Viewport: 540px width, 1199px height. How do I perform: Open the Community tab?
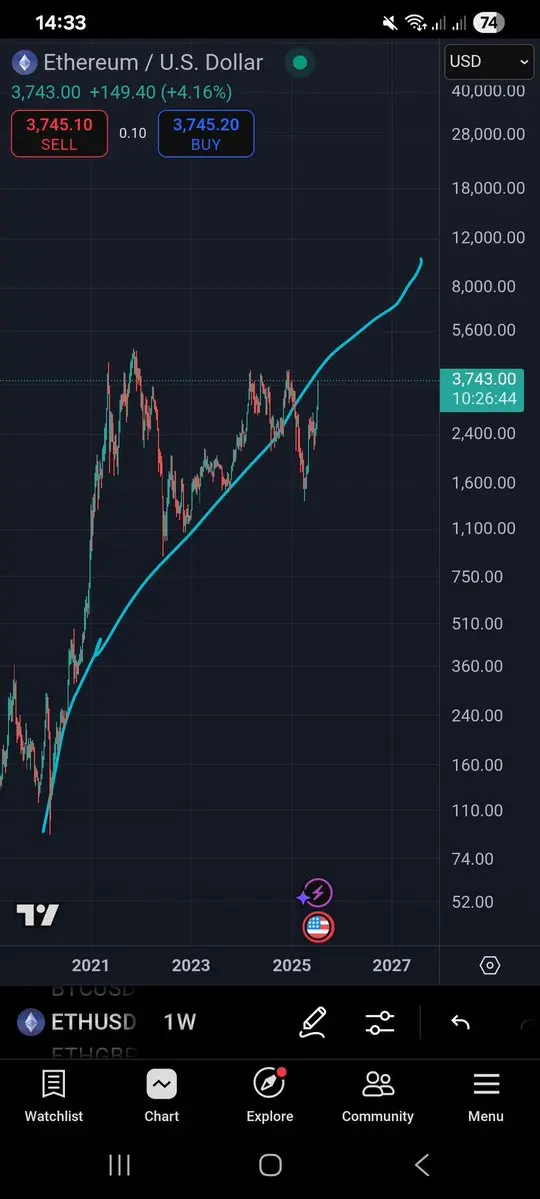click(x=378, y=1096)
